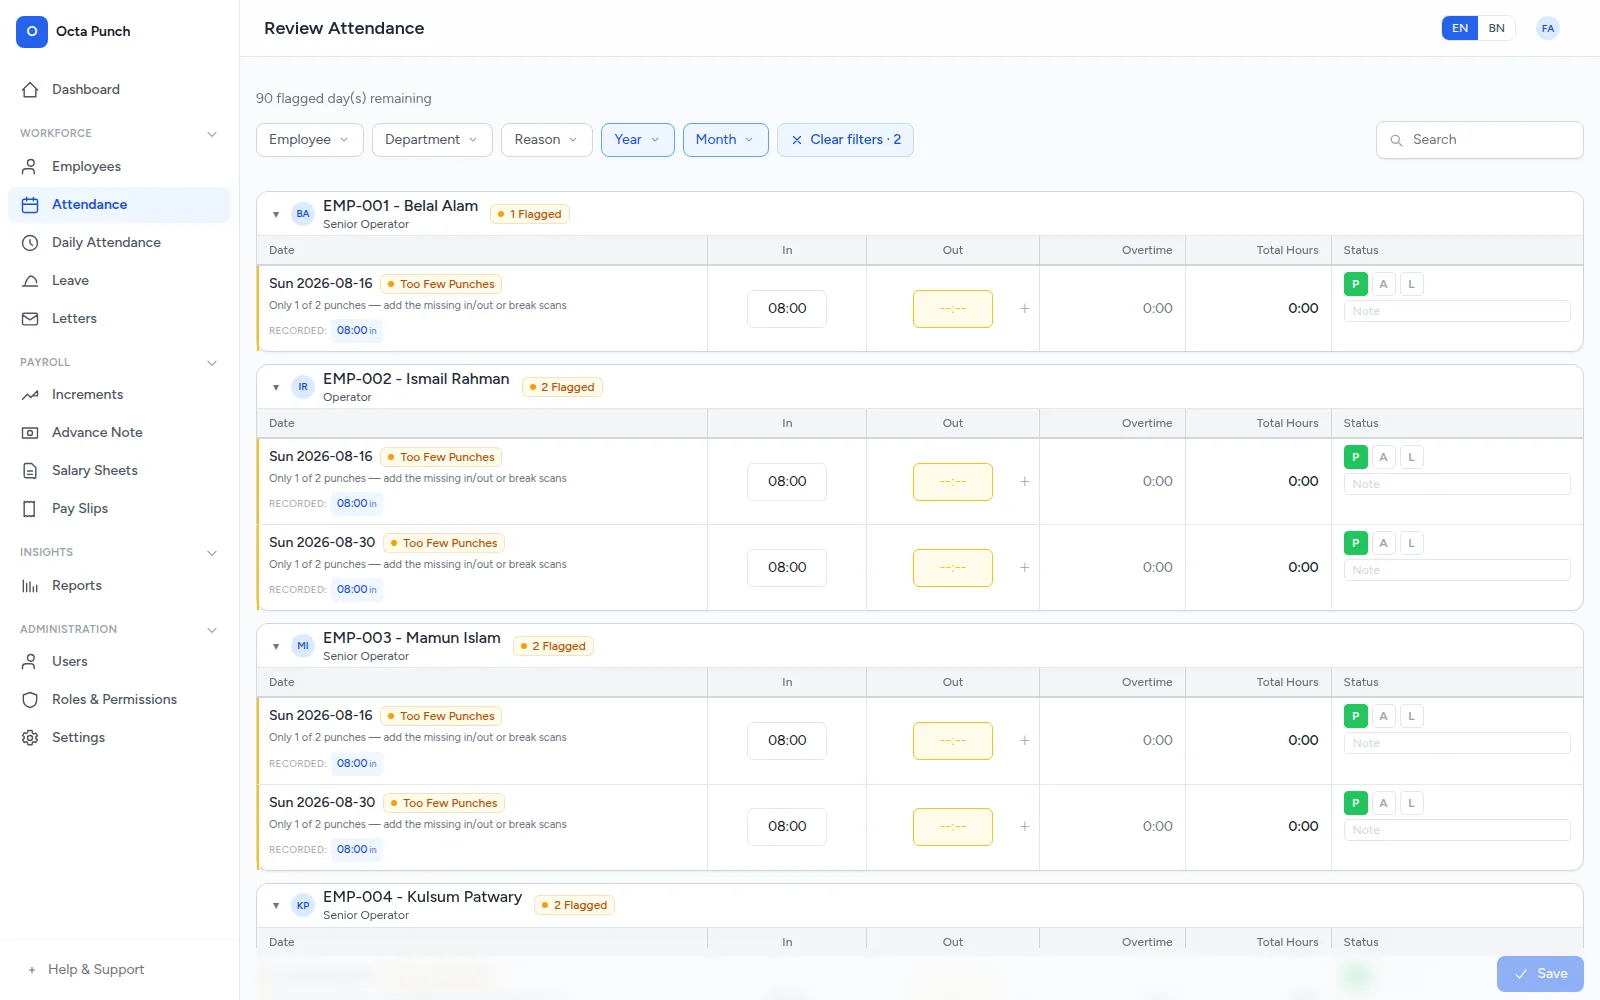Go to Employees section
This screenshot has width=1600, height=1000.
119,166
